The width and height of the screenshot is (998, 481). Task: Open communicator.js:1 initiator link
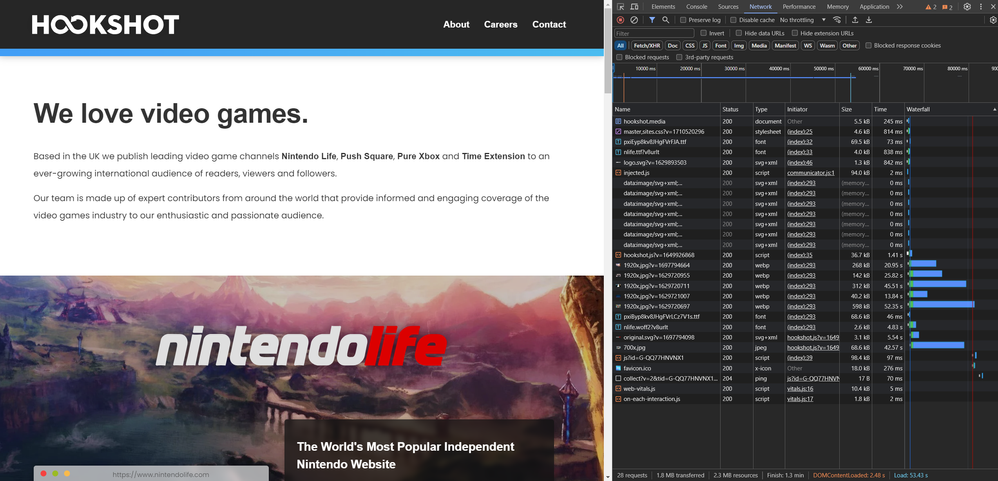[811, 172]
